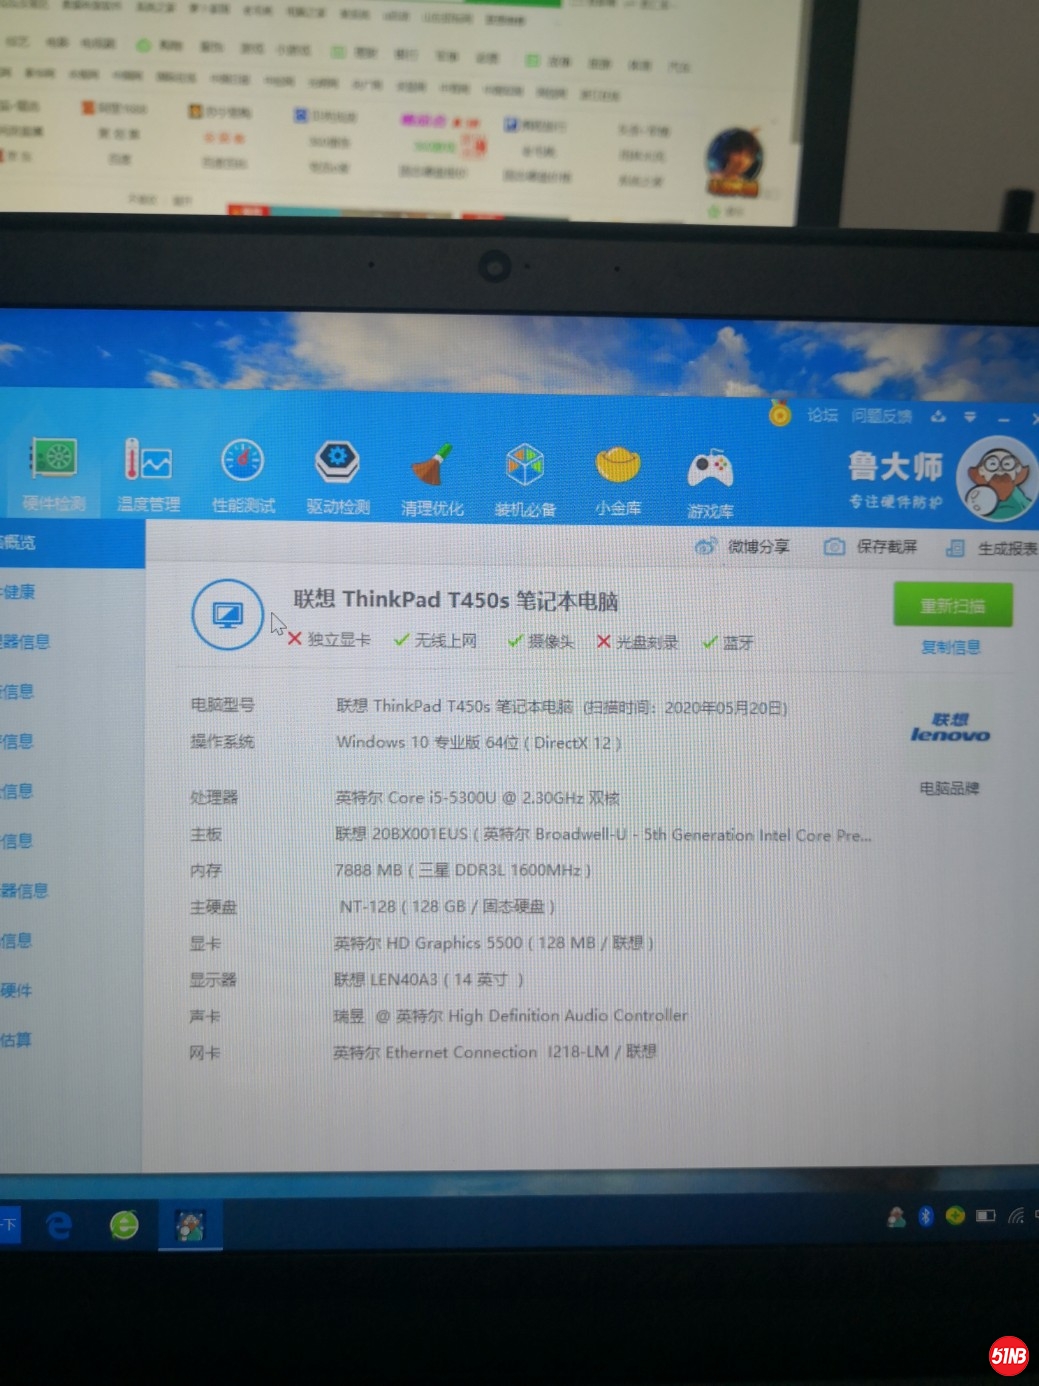Image resolution: width=1039 pixels, height=1386 pixels.
Task: Click the 复制信息 link
Action: (950, 647)
